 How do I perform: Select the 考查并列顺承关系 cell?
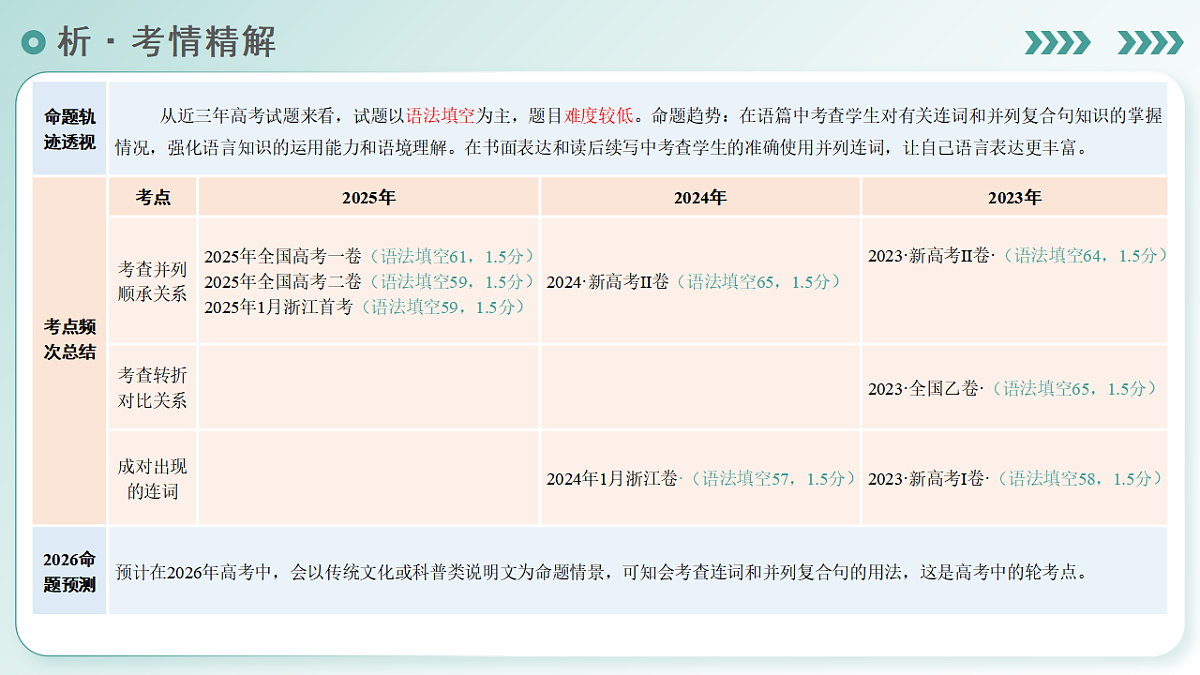pos(153,281)
